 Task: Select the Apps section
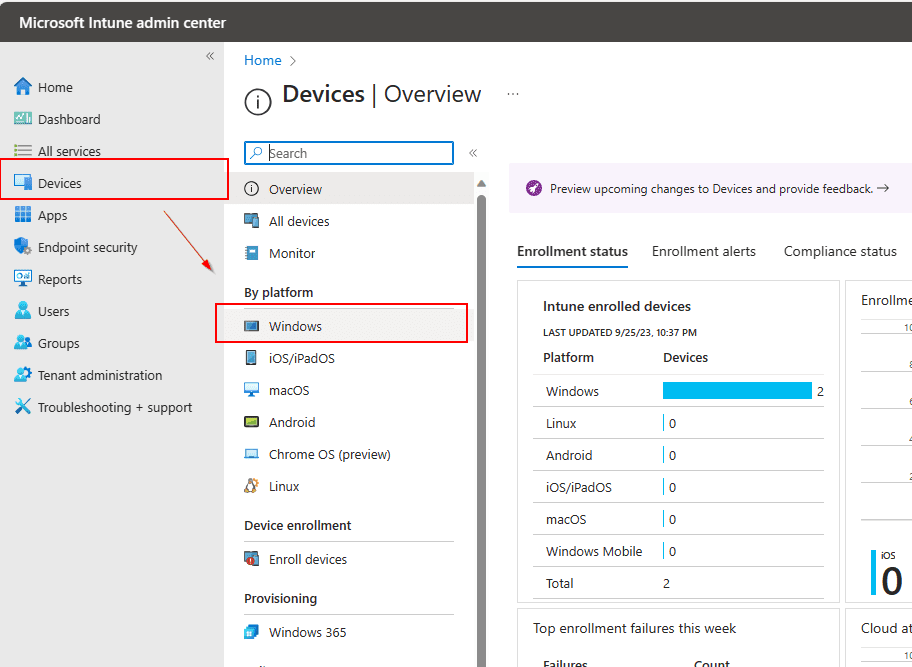tap(58, 215)
